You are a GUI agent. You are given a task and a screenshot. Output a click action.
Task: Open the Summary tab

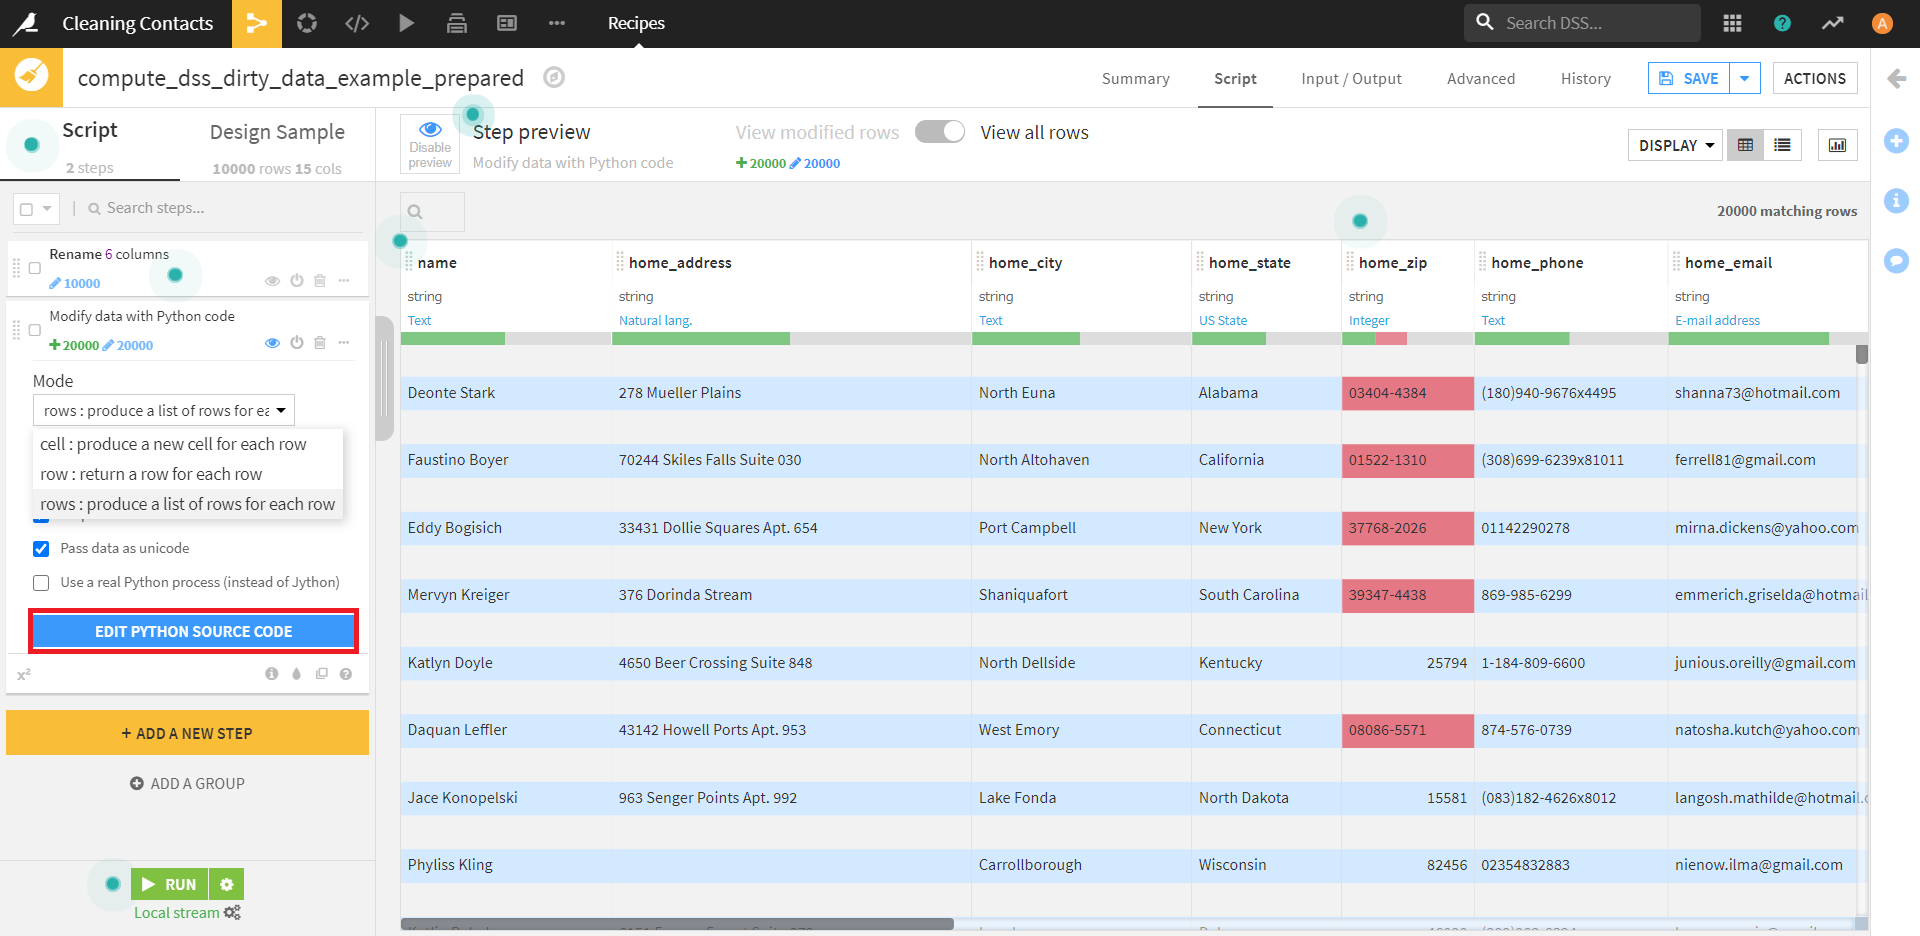tap(1136, 78)
